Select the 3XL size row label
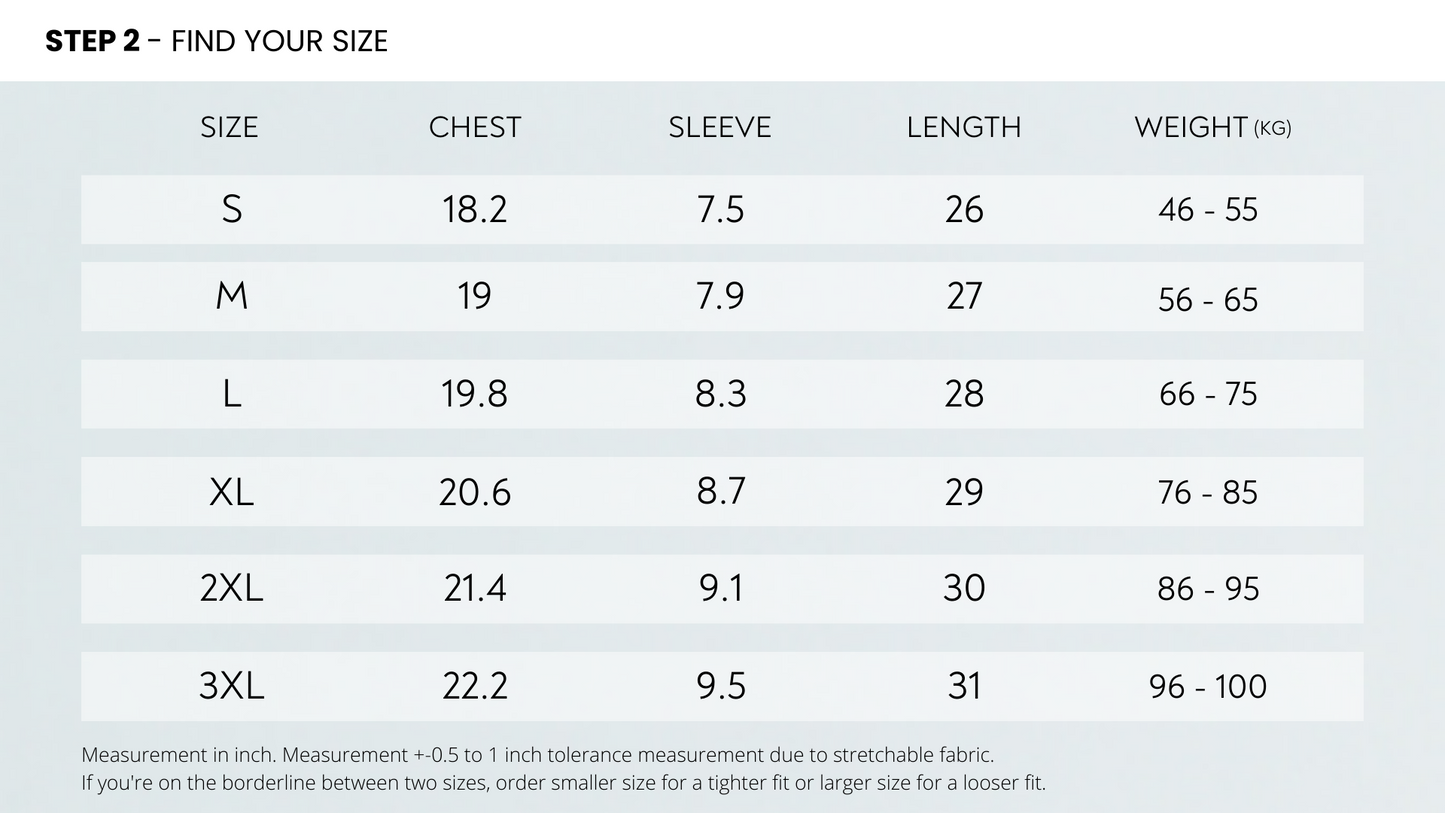 point(231,686)
